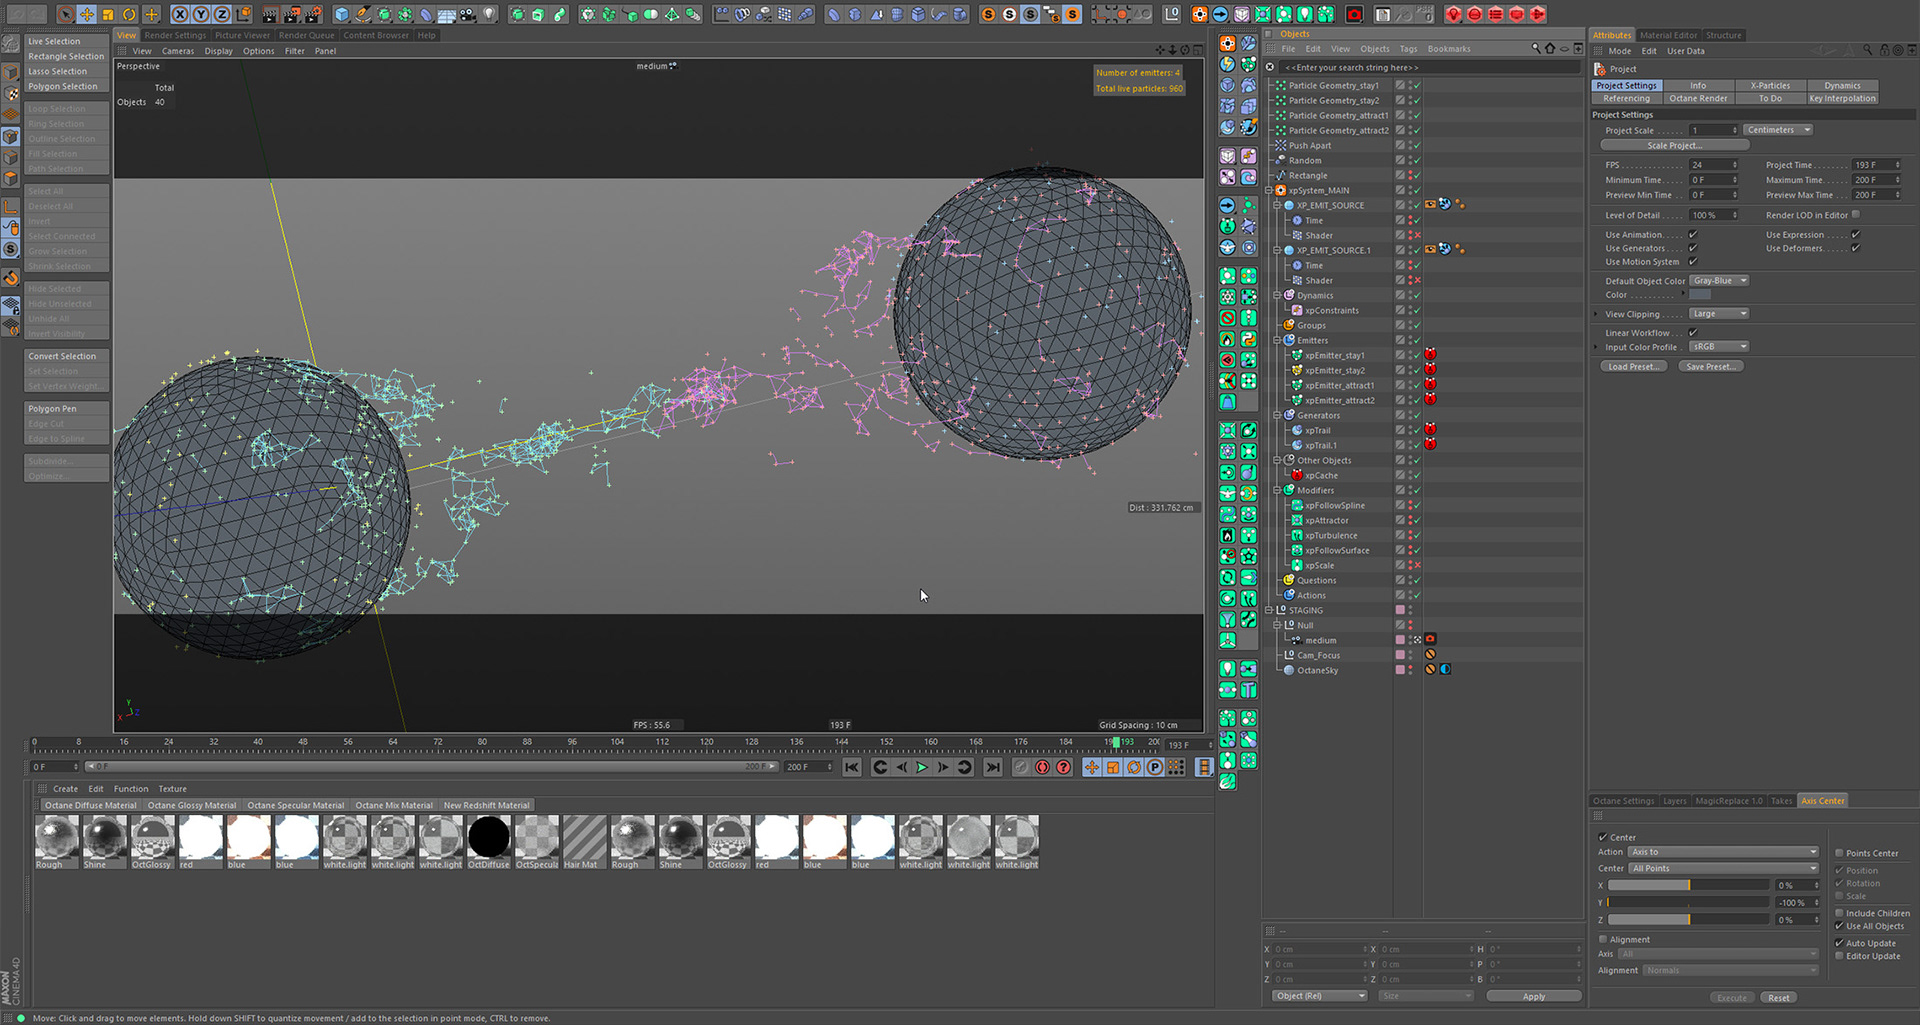Click the Load Preset button
The image size is (1920, 1025).
[x=1634, y=366]
